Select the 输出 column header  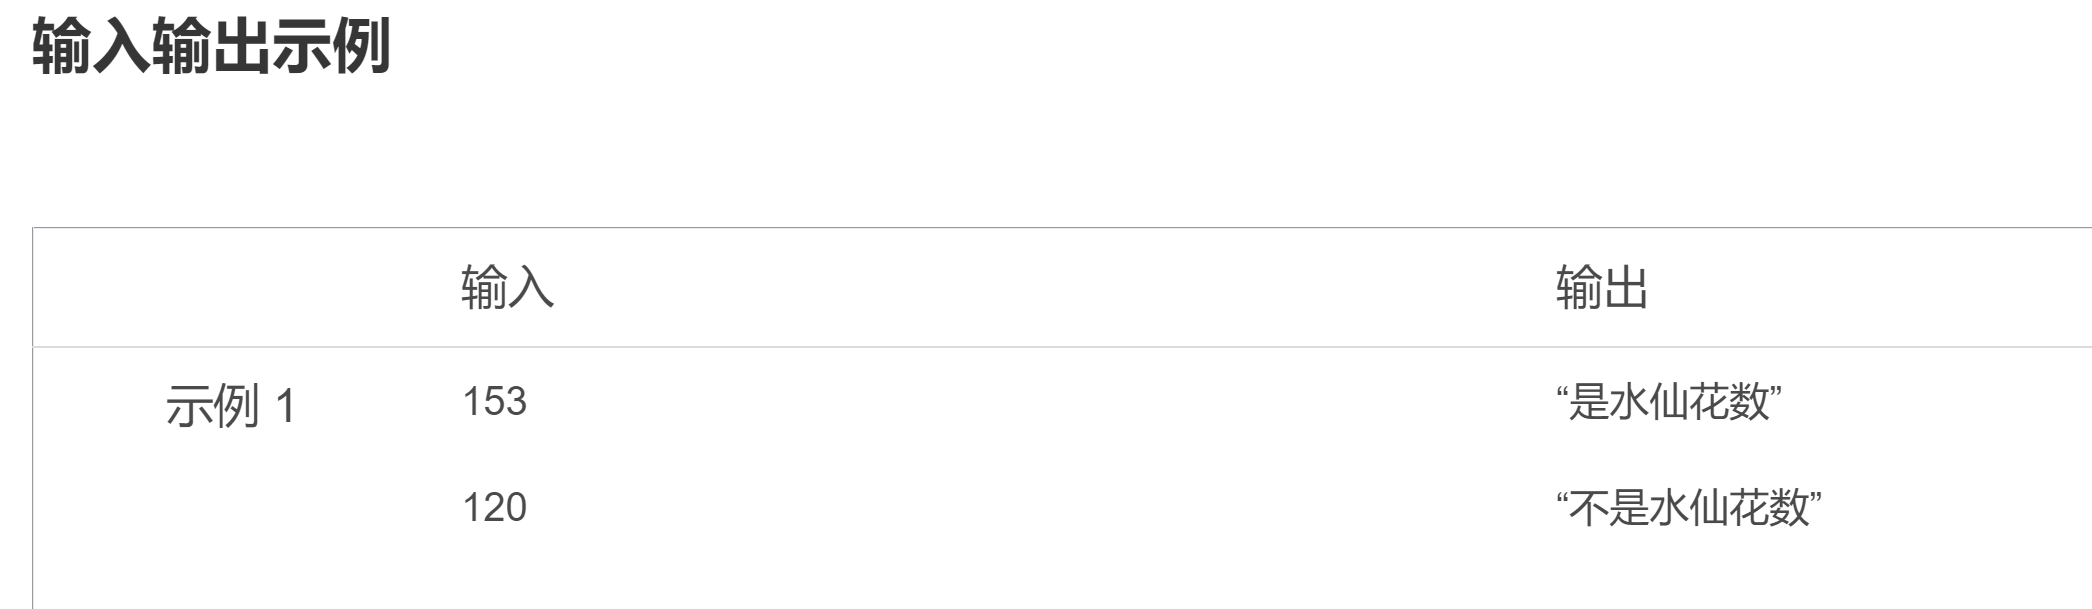tap(1601, 288)
